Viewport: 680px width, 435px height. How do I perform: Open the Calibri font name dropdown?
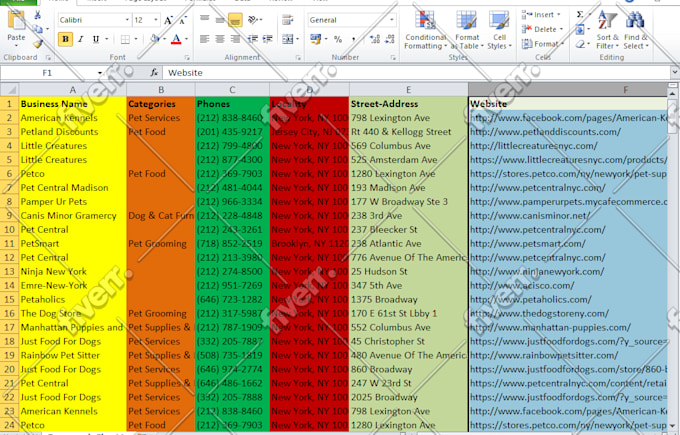click(127, 20)
